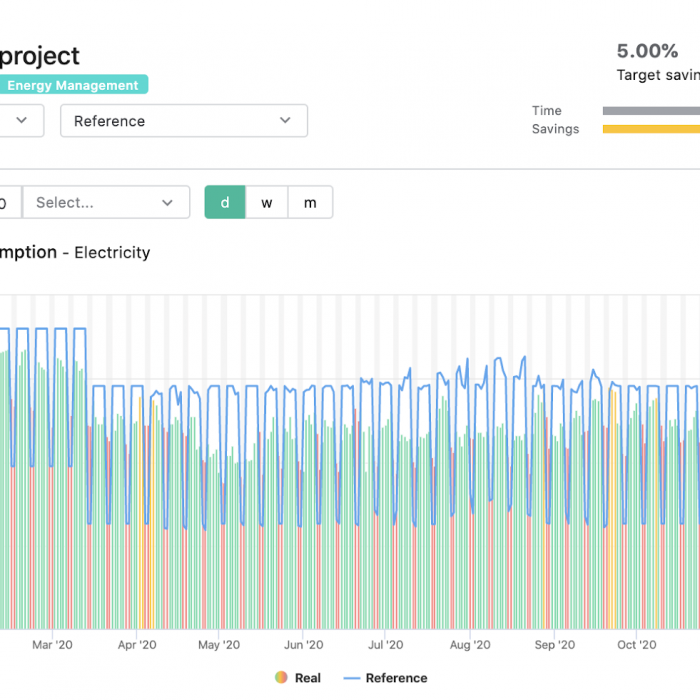Click the partially visible input left of Select...

pos(10,202)
